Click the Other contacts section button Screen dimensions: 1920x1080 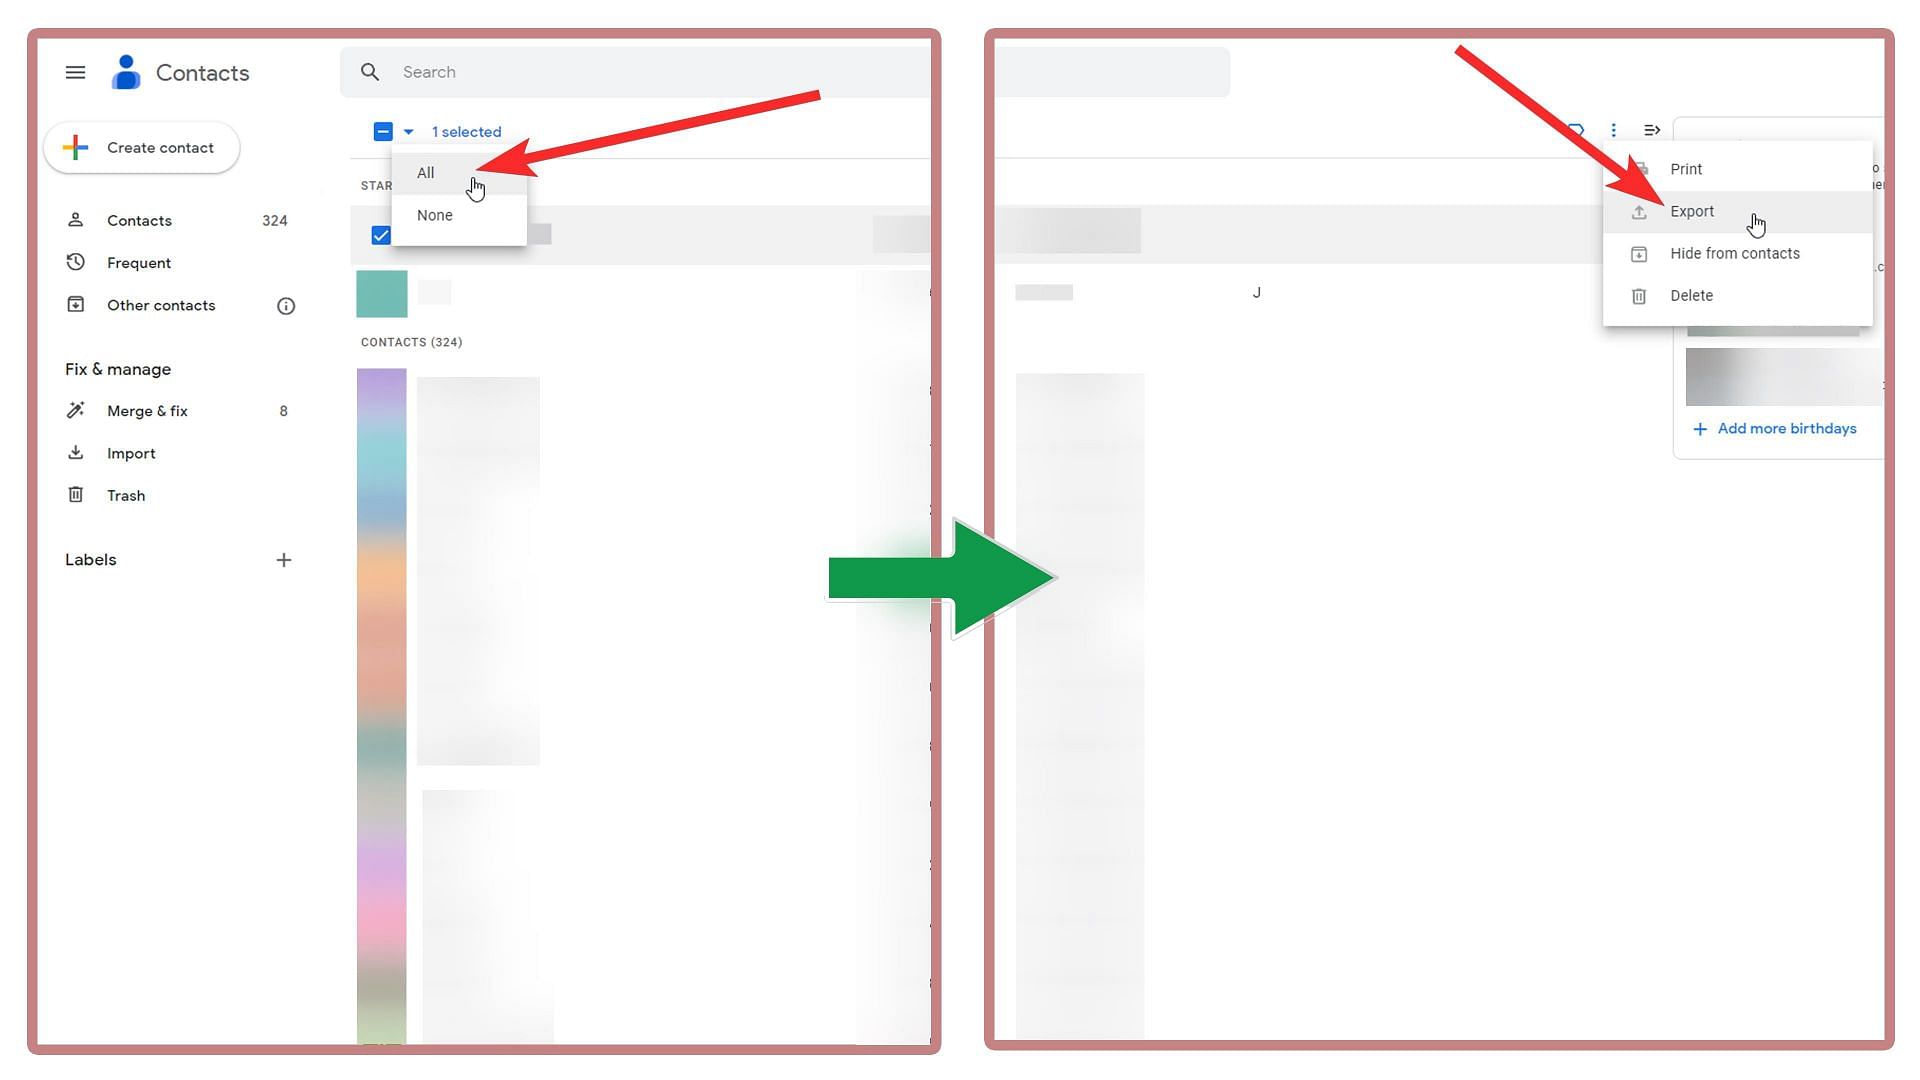[160, 305]
